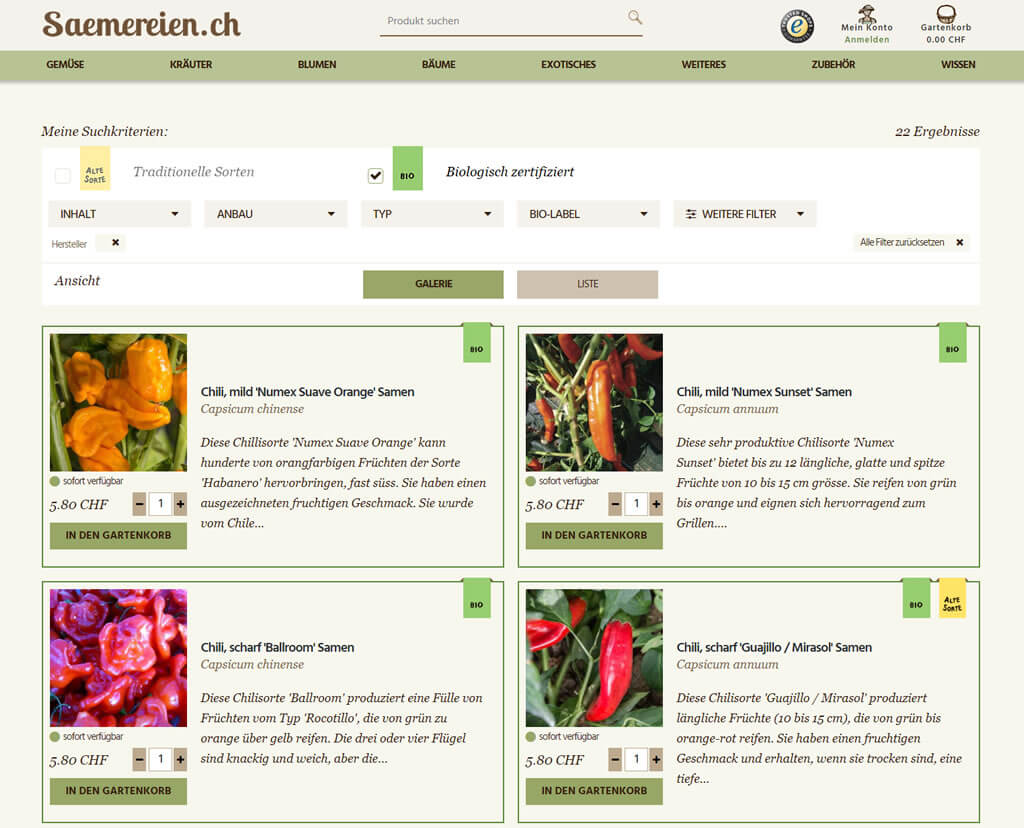Expand the Weitere Filter dropdown
The width and height of the screenshot is (1024, 828).
(x=744, y=214)
